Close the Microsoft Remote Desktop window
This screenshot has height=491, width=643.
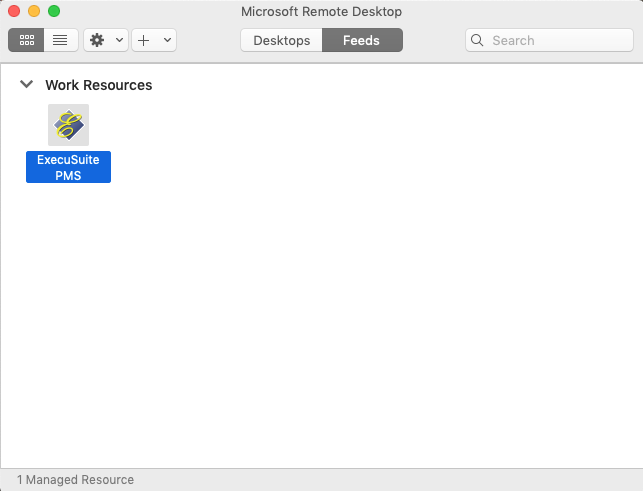14,11
